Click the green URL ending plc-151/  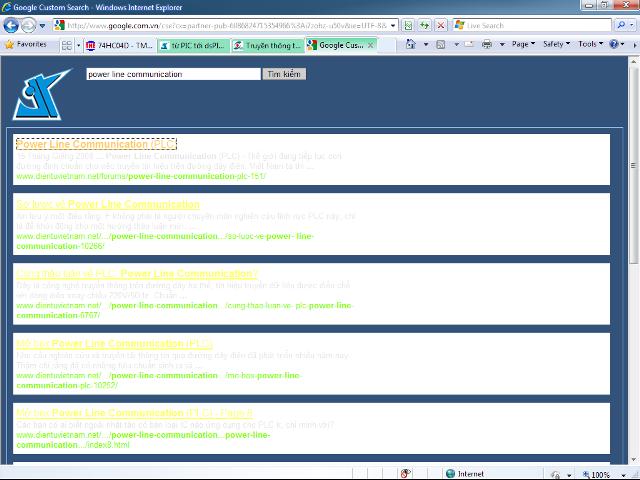click(x=141, y=176)
